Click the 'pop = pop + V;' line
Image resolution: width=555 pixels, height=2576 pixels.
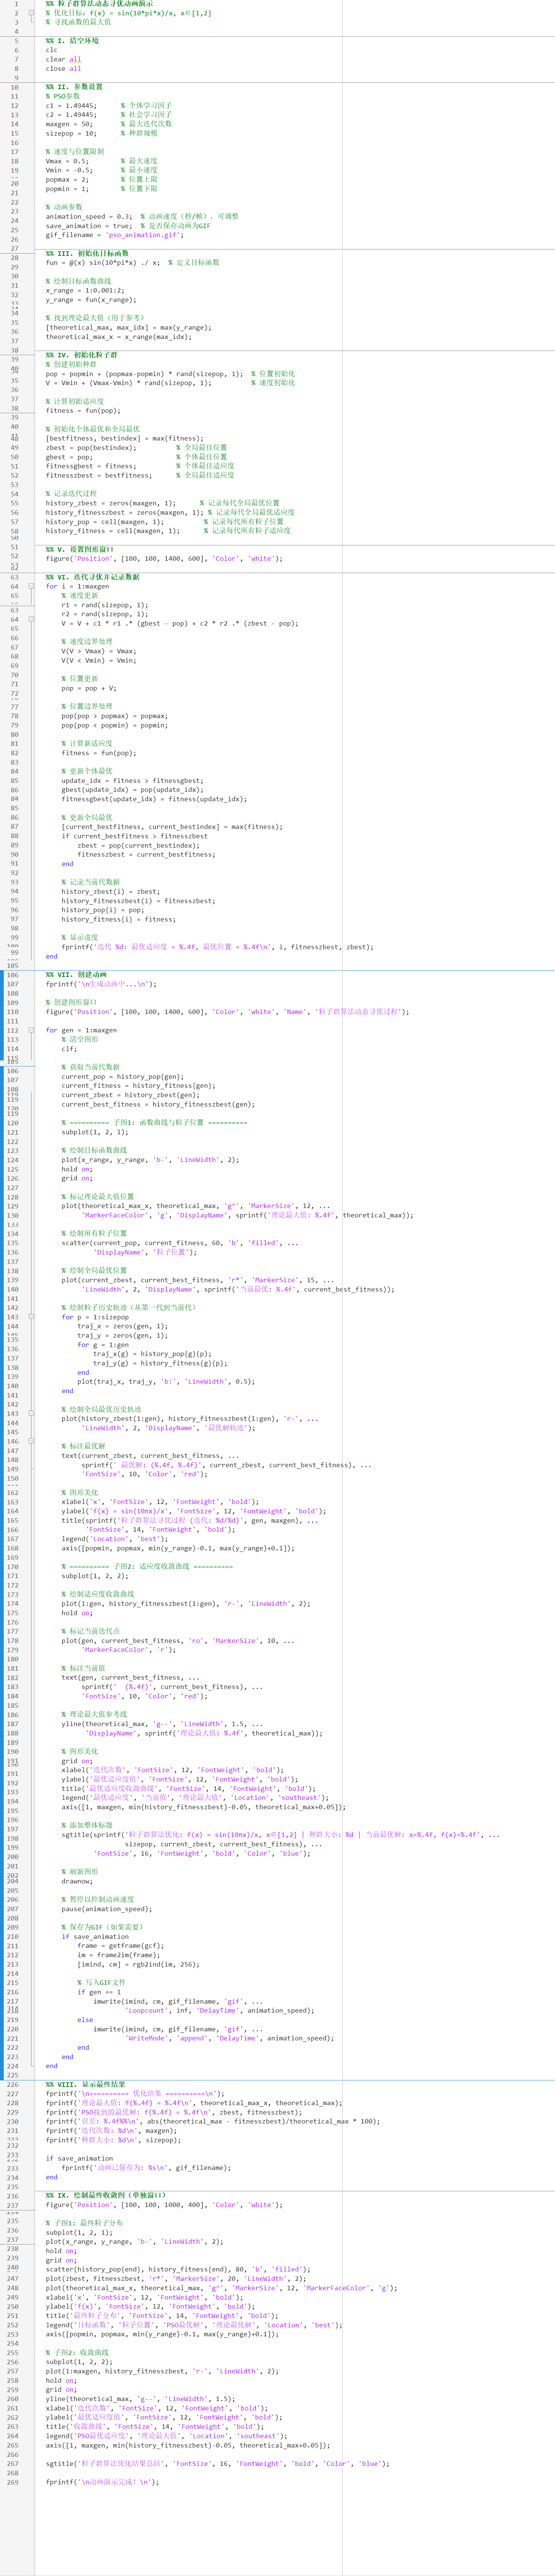click(89, 688)
